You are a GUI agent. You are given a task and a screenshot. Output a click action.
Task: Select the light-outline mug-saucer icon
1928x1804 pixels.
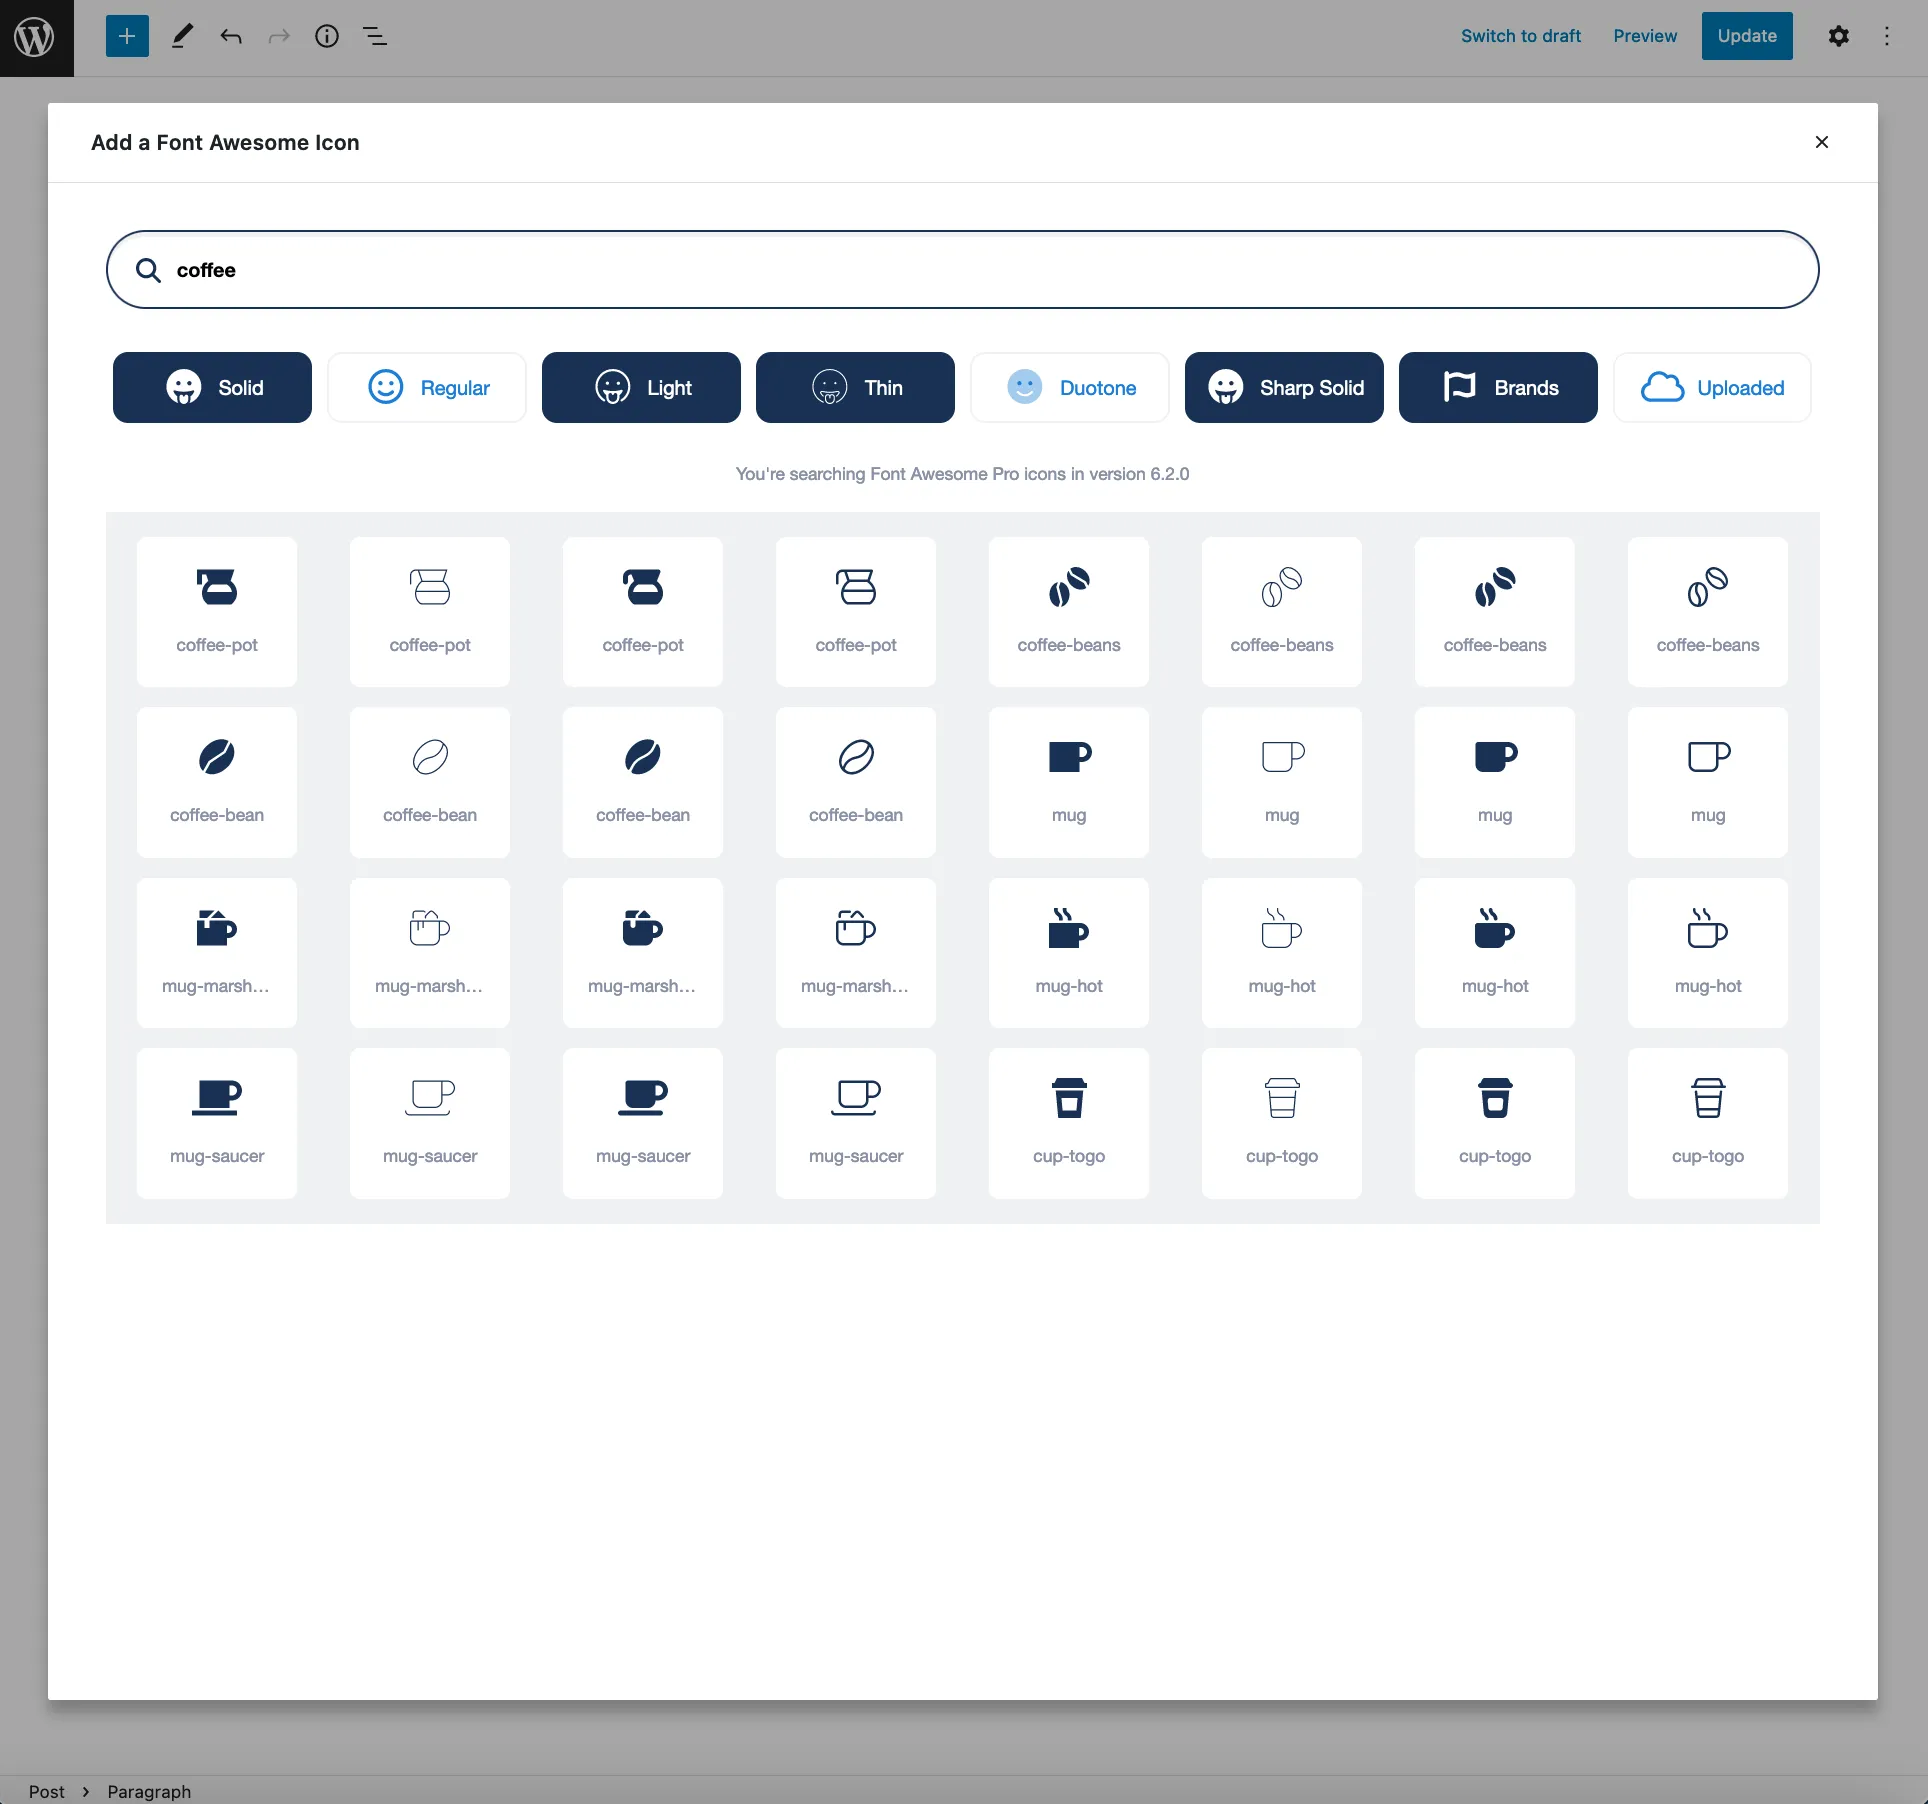pos(856,1123)
